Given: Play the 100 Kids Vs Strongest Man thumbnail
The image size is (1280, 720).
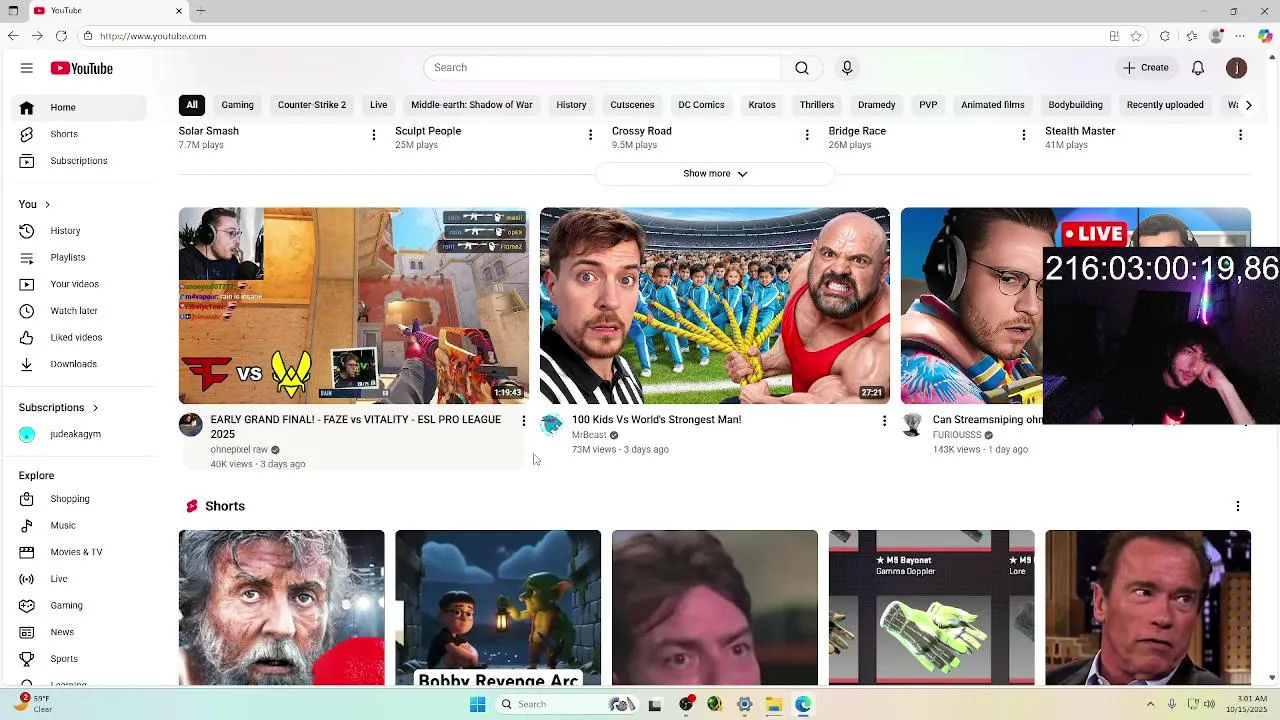Looking at the screenshot, I should click(x=715, y=306).
